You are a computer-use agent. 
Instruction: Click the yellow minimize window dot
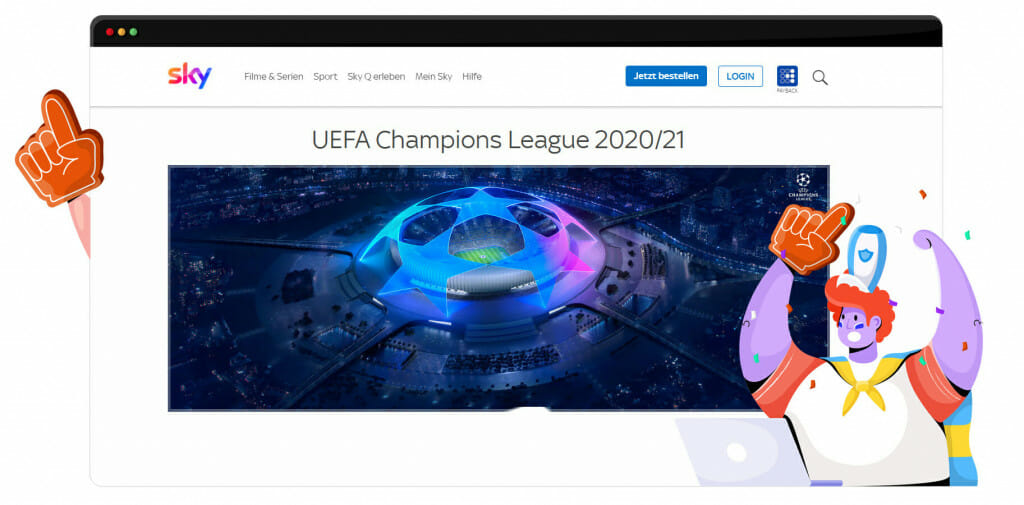click(121, 31)
